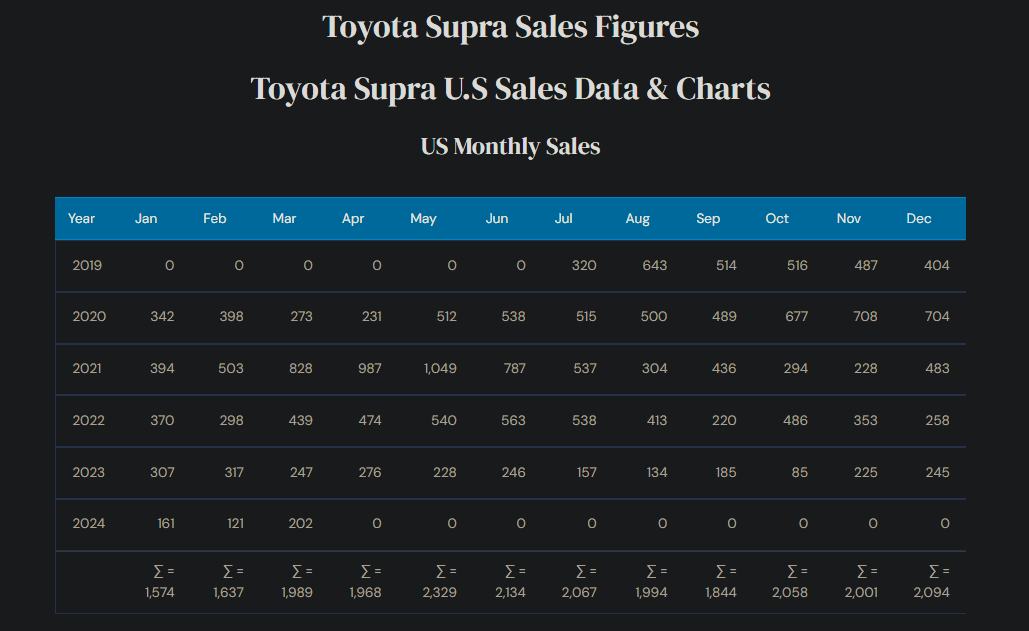The height and width of the screenshot is (631, 1029).
Task: Click the Dec column header
Action: pyautogui.click(x=919, y=218)
